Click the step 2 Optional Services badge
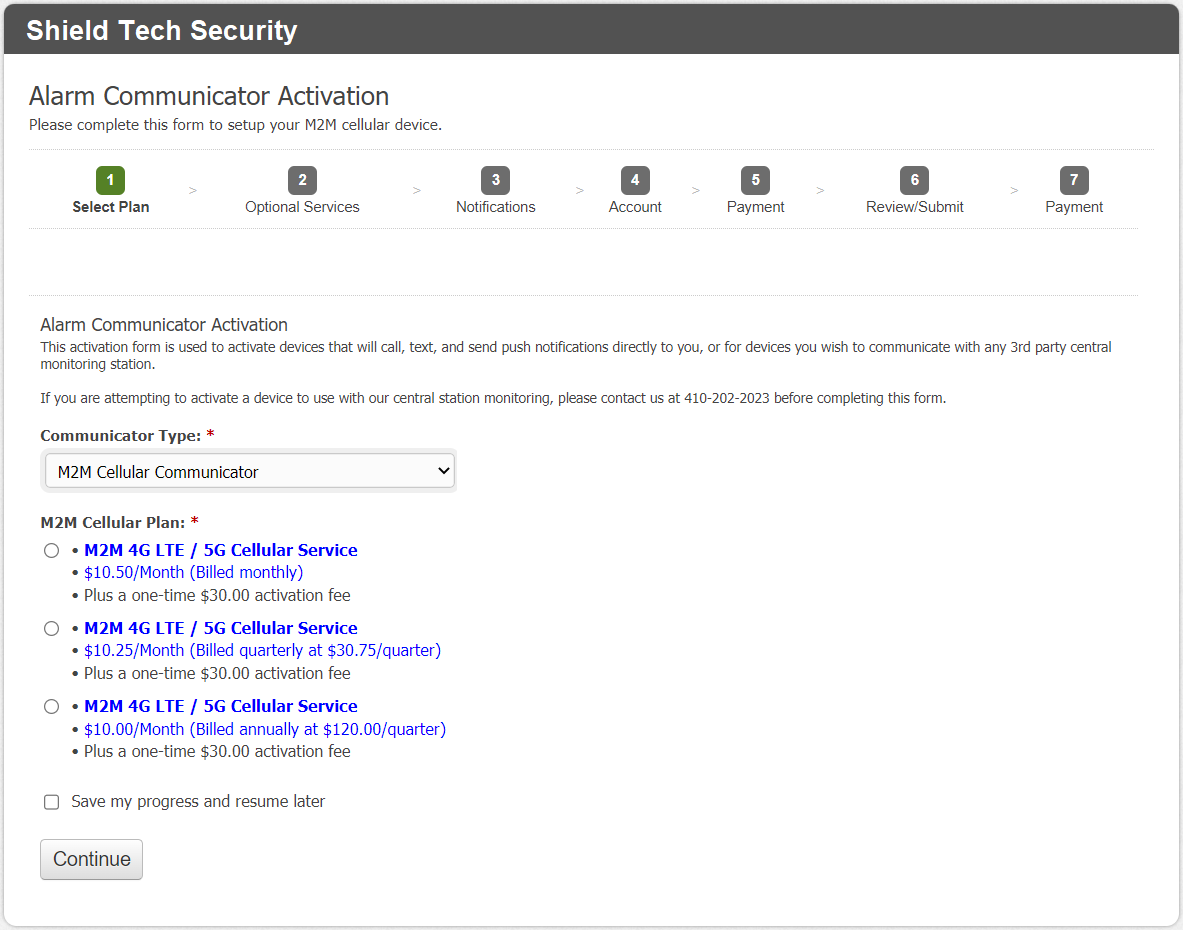Screen dimensions: 1185x930 pos(302,181)
